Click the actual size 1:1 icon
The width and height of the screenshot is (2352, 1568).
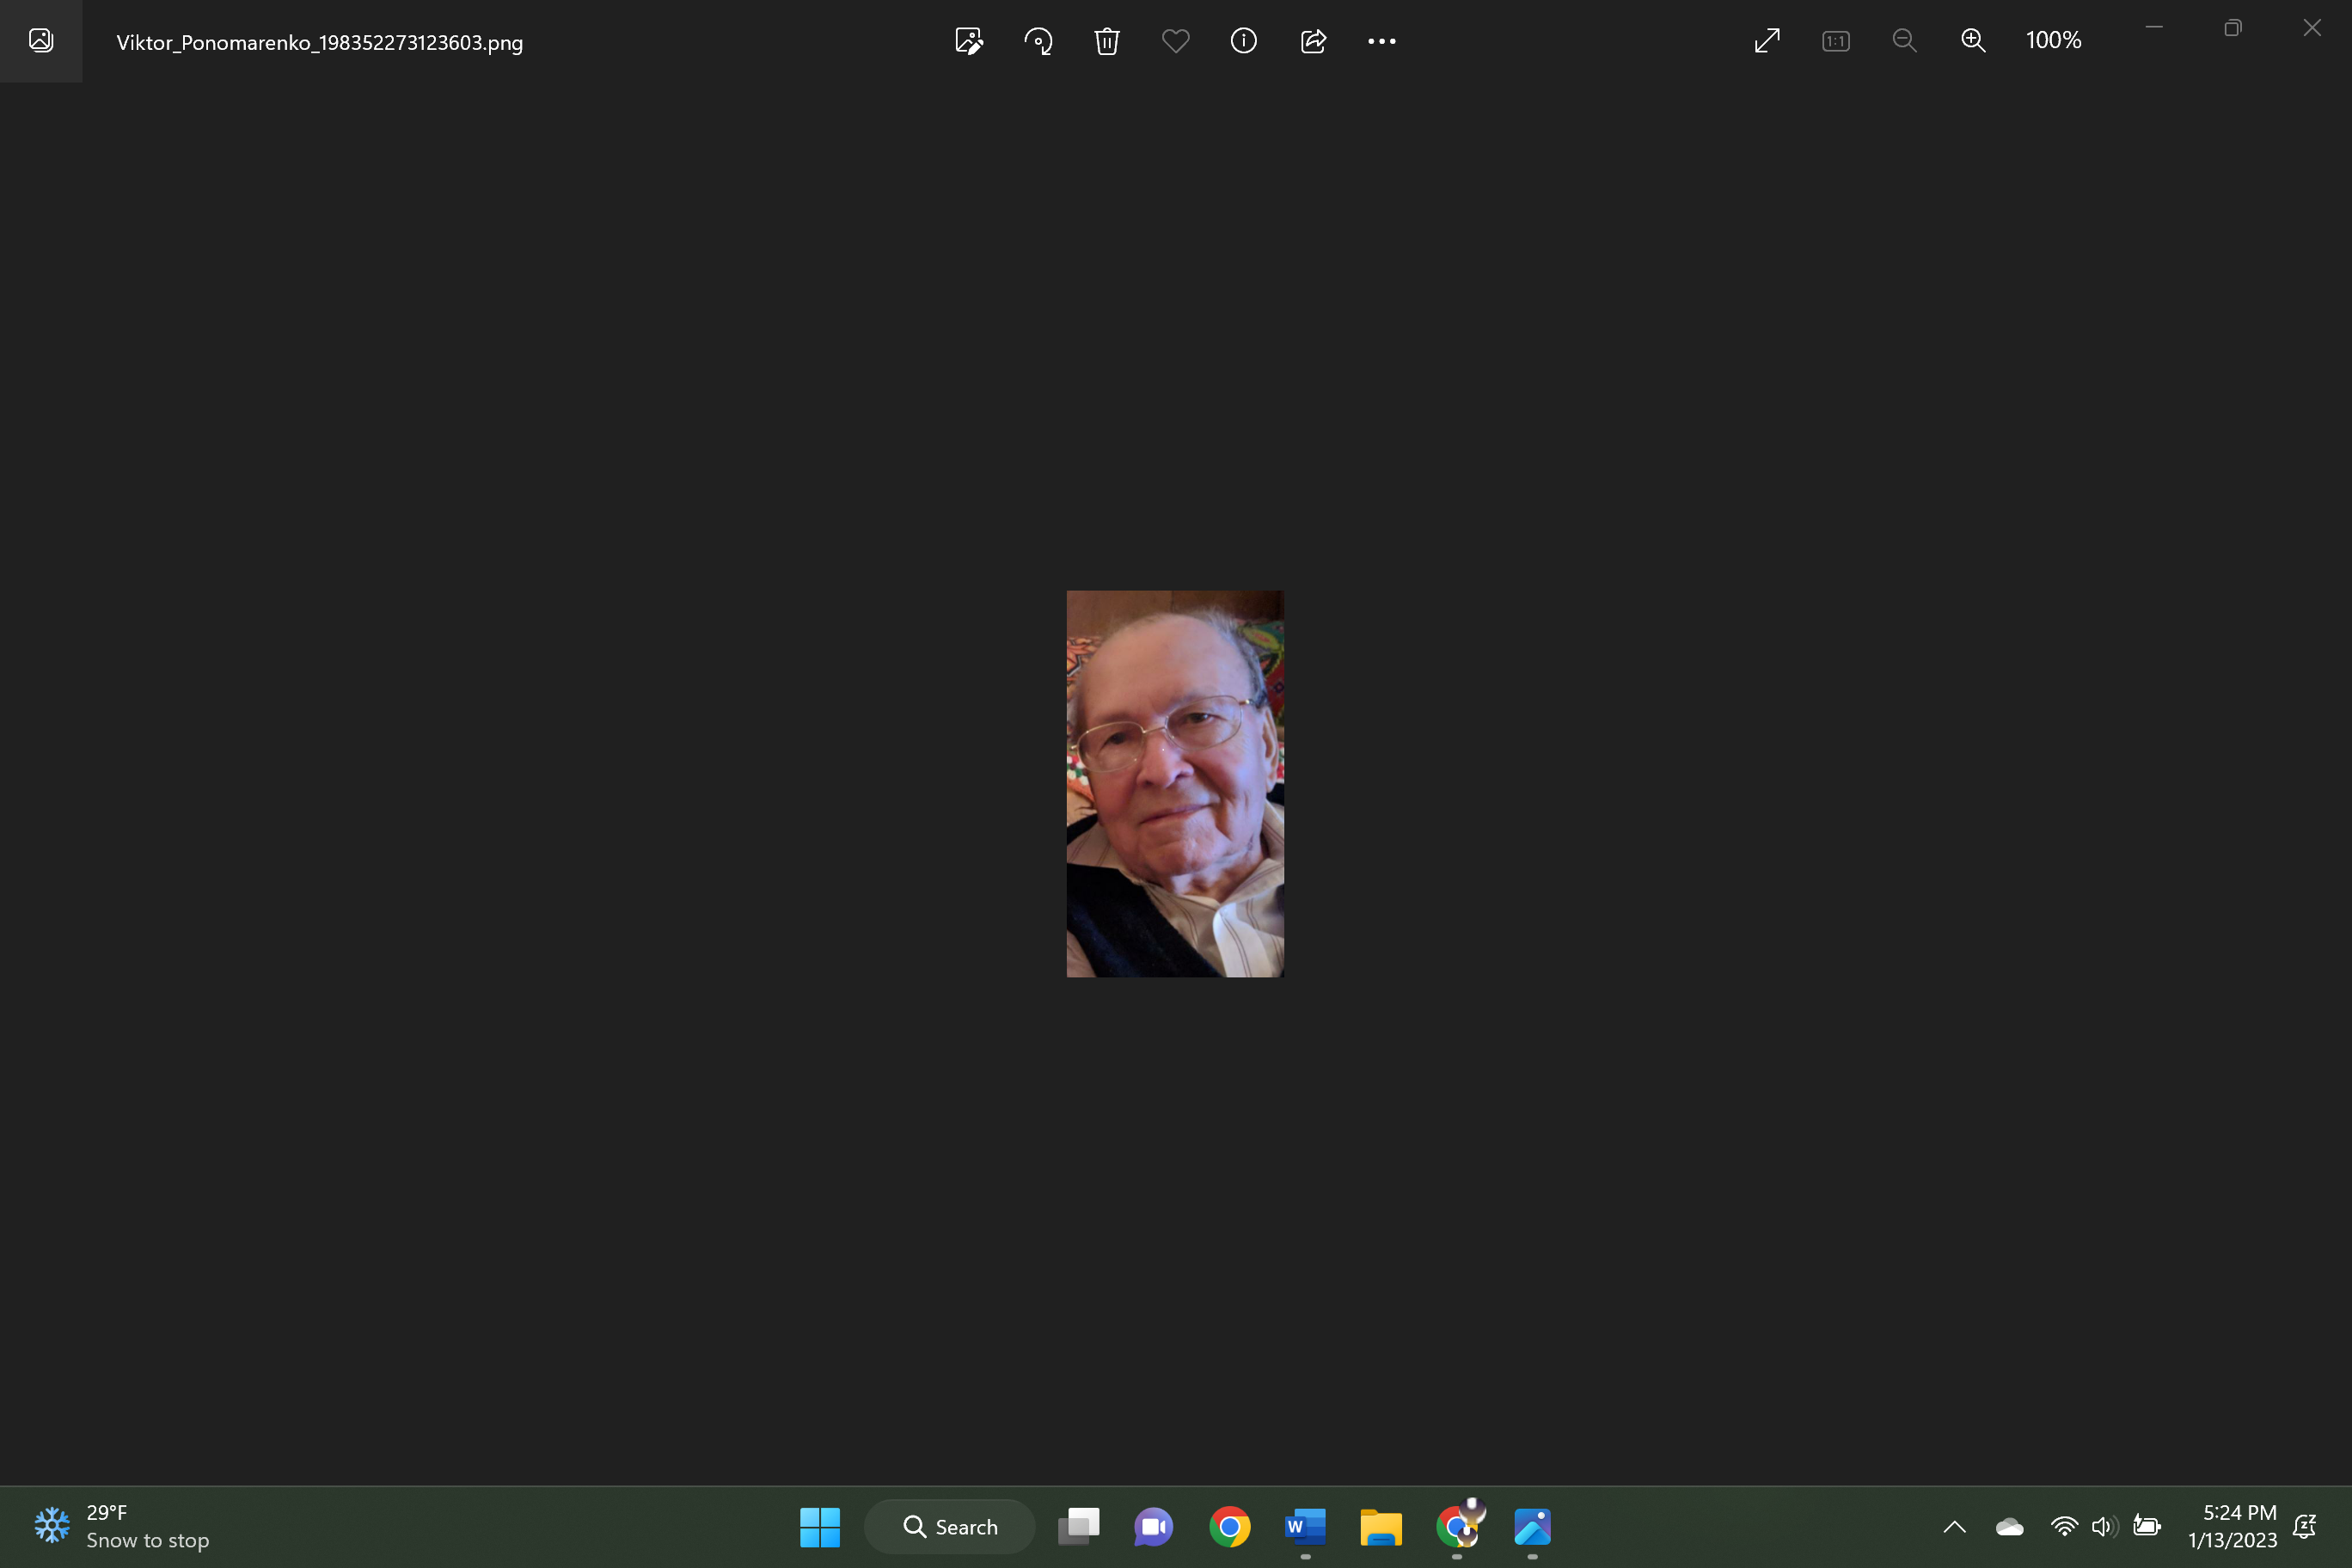pyautogui.click(x=1835, y=41)
